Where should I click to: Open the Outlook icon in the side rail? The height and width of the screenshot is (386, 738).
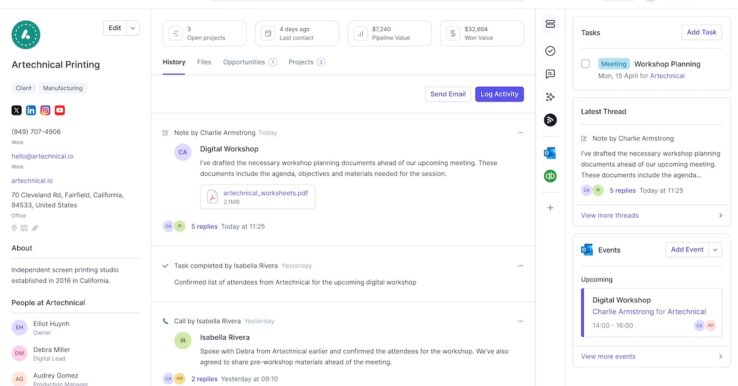point(550,153)
